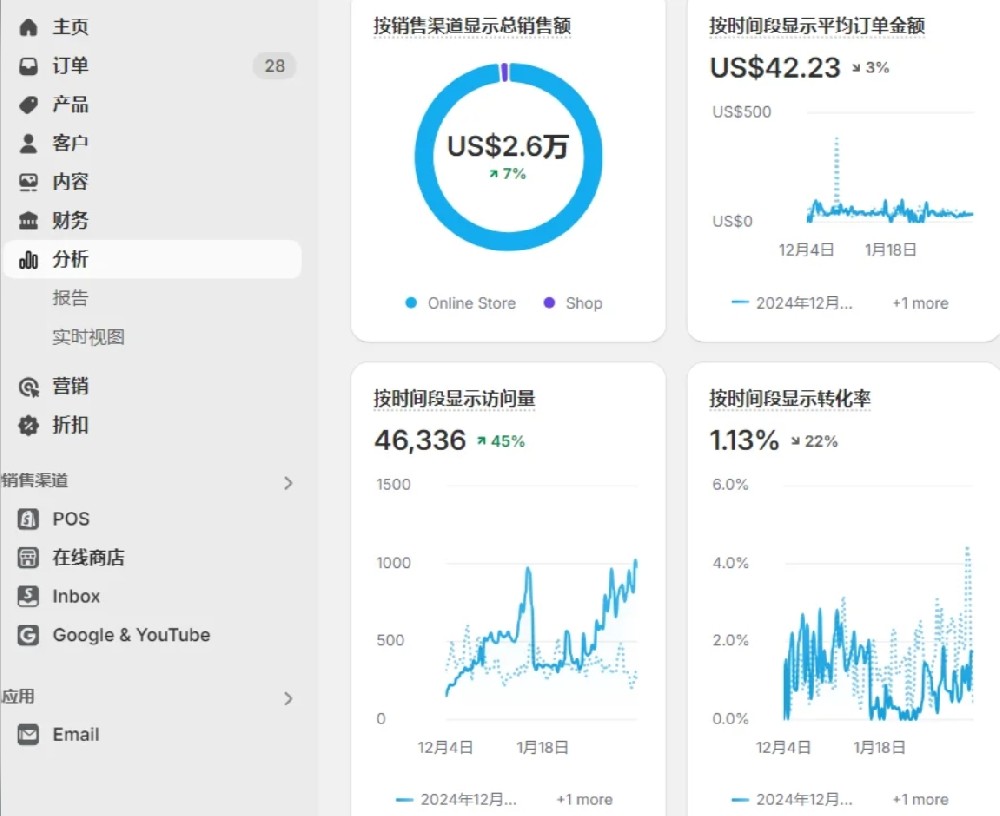Image resolution: width=1000 pixels, height=816 pixels.
Task: Click +1 more in average order card
Action: [920, 304]
